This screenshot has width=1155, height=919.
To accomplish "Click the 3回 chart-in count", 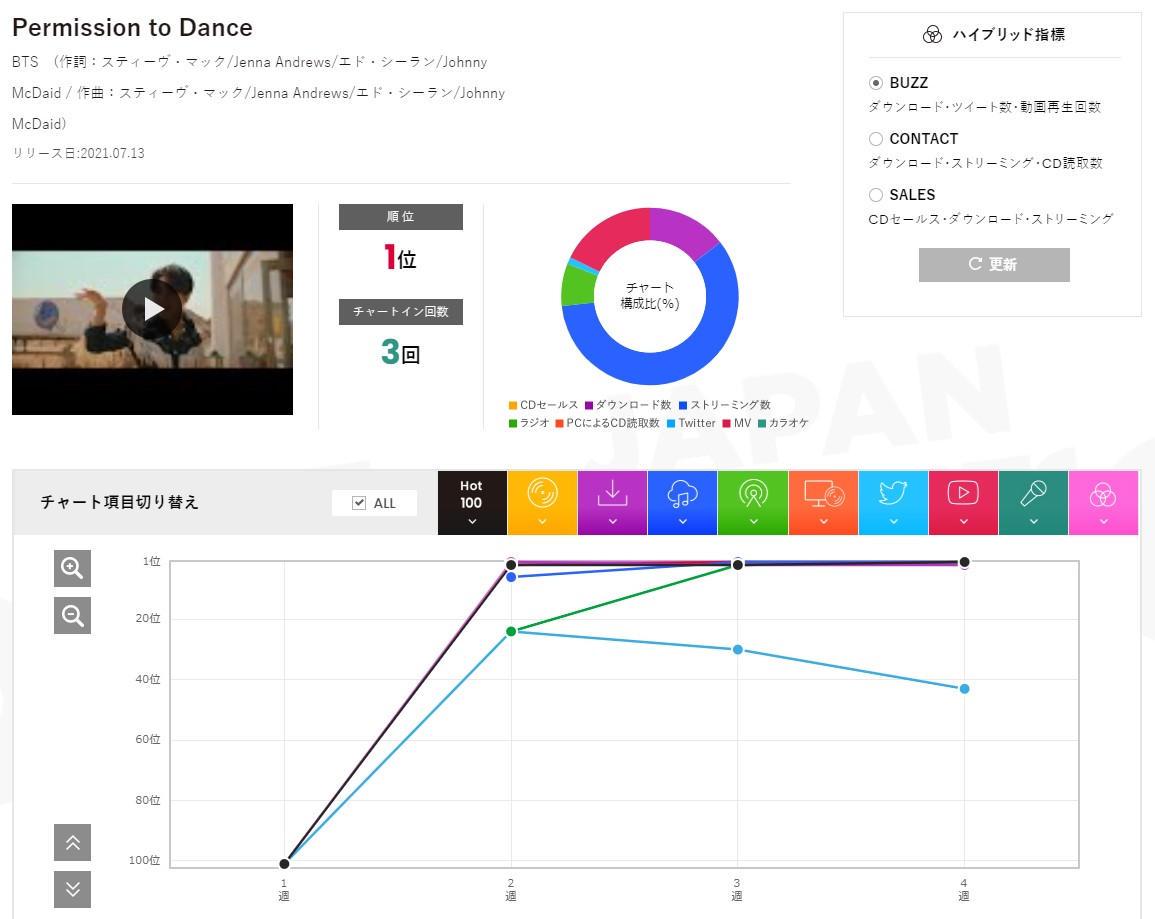I will point(401,352).
